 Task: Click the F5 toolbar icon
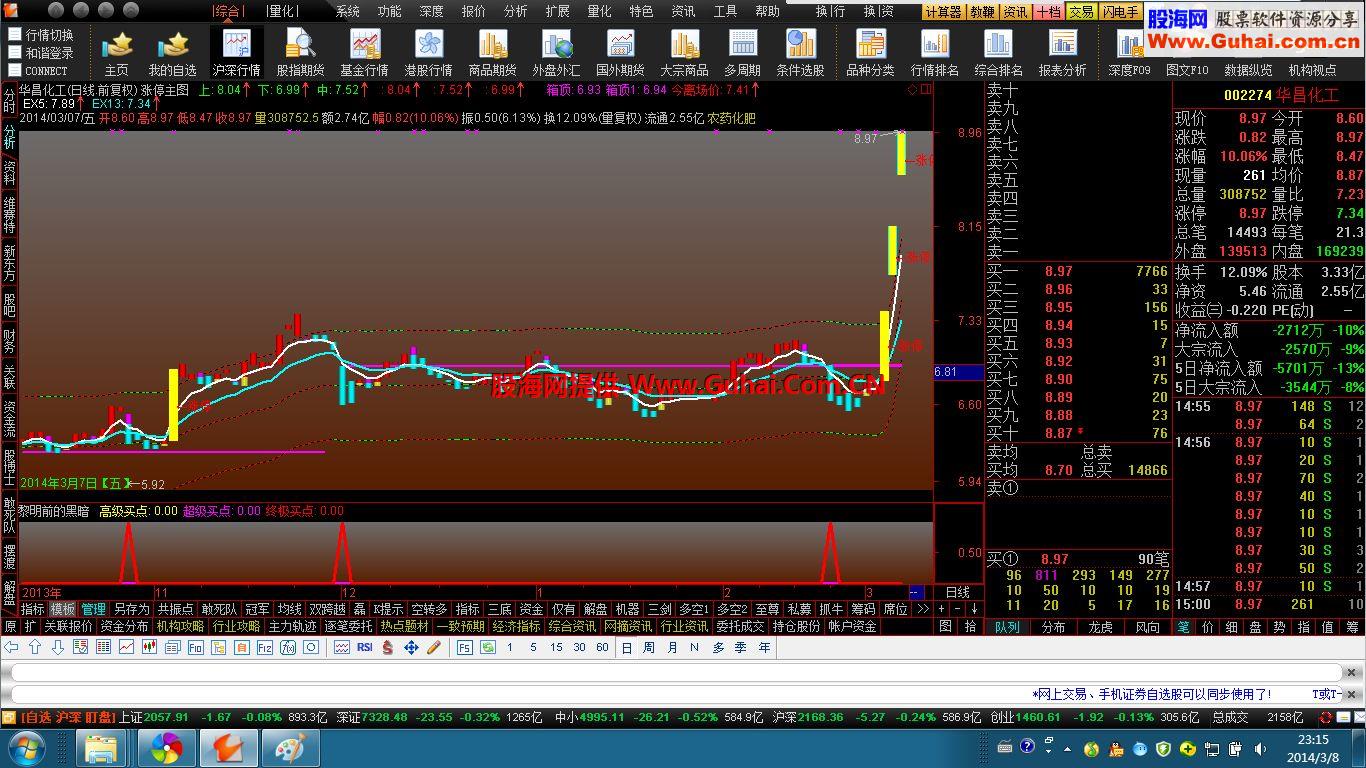pyautogui.click(x=464, y=648)
